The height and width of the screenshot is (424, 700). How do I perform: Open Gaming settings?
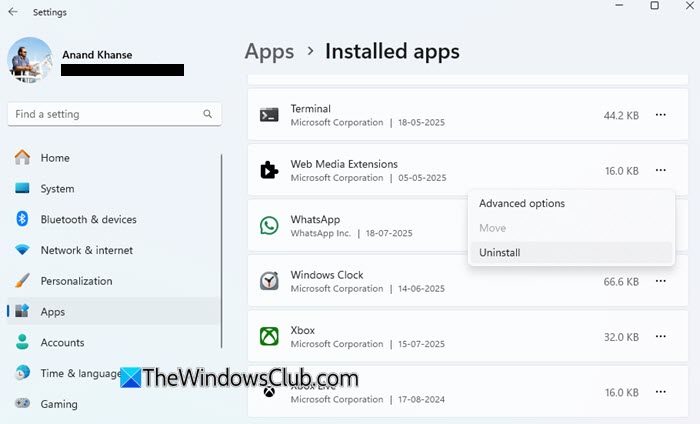click(x=113, y=404)
